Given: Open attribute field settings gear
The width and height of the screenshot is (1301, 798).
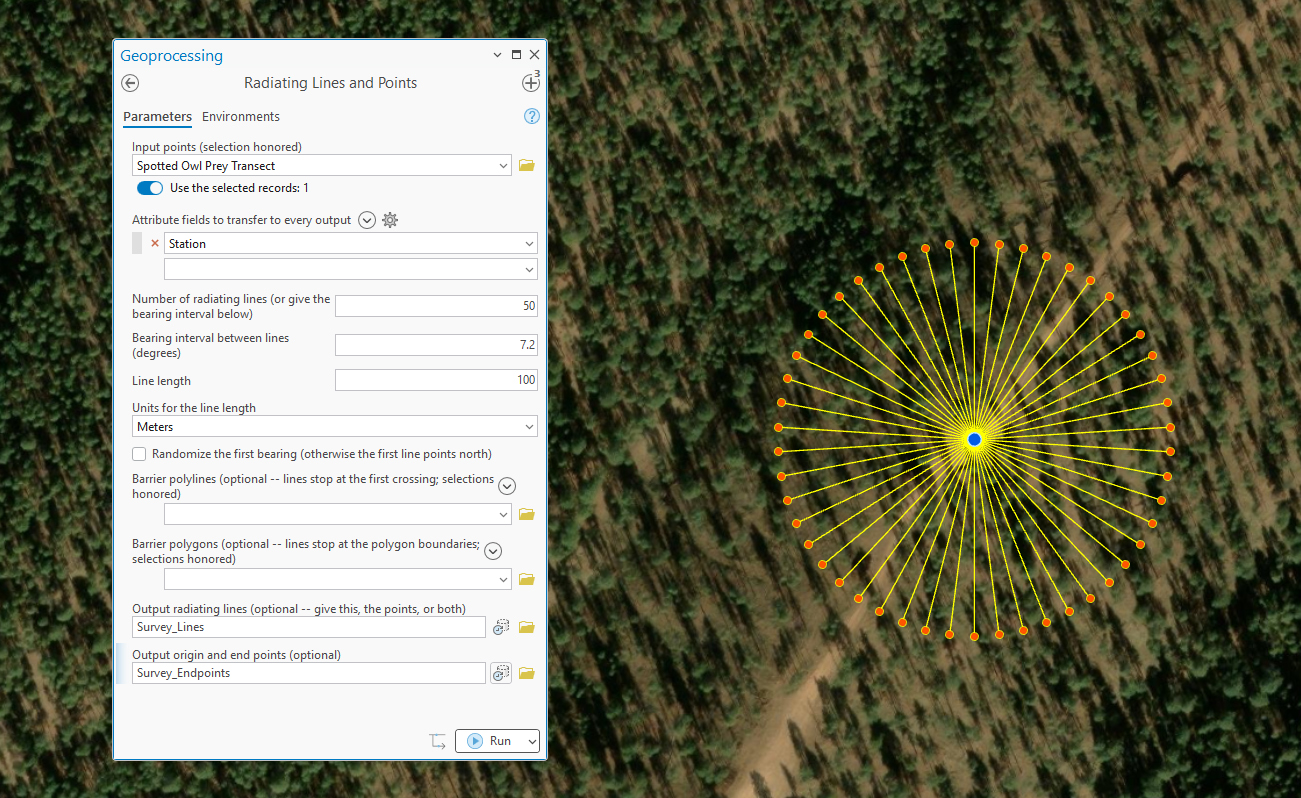Looking at the screenshot, I should [x=390, y=220].
